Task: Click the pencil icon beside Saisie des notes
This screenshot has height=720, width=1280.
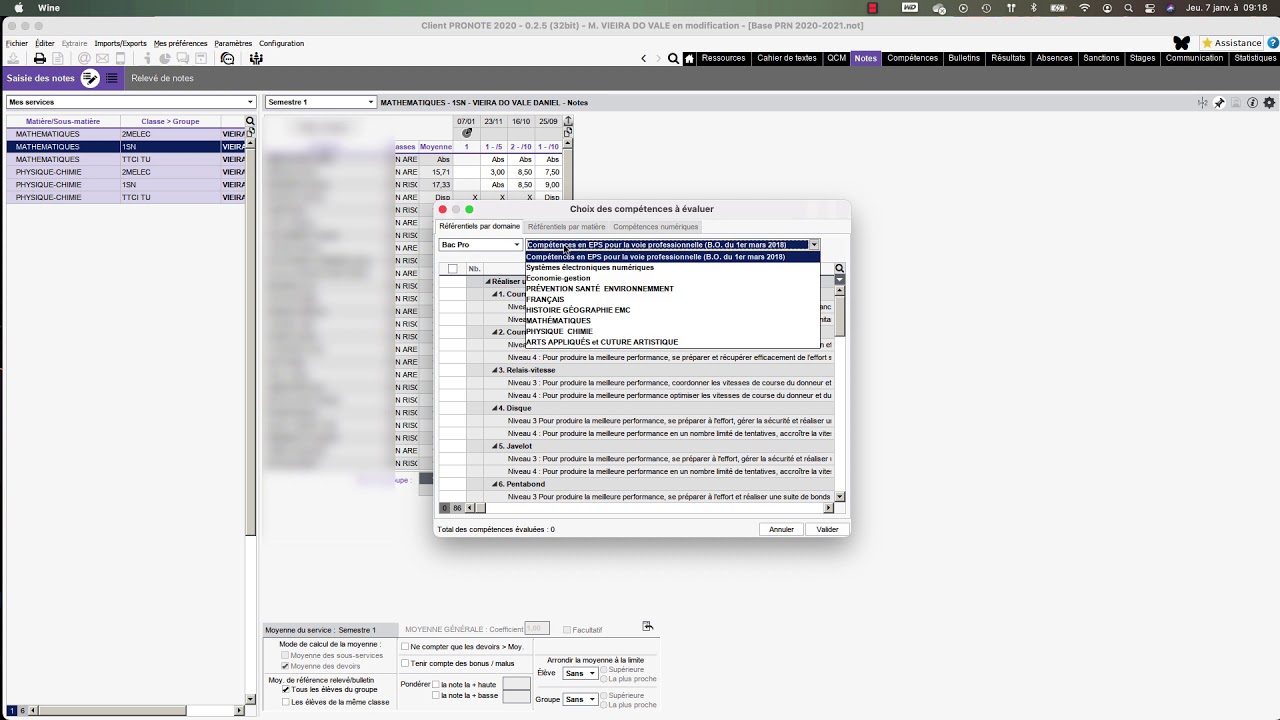Action: 90,78
